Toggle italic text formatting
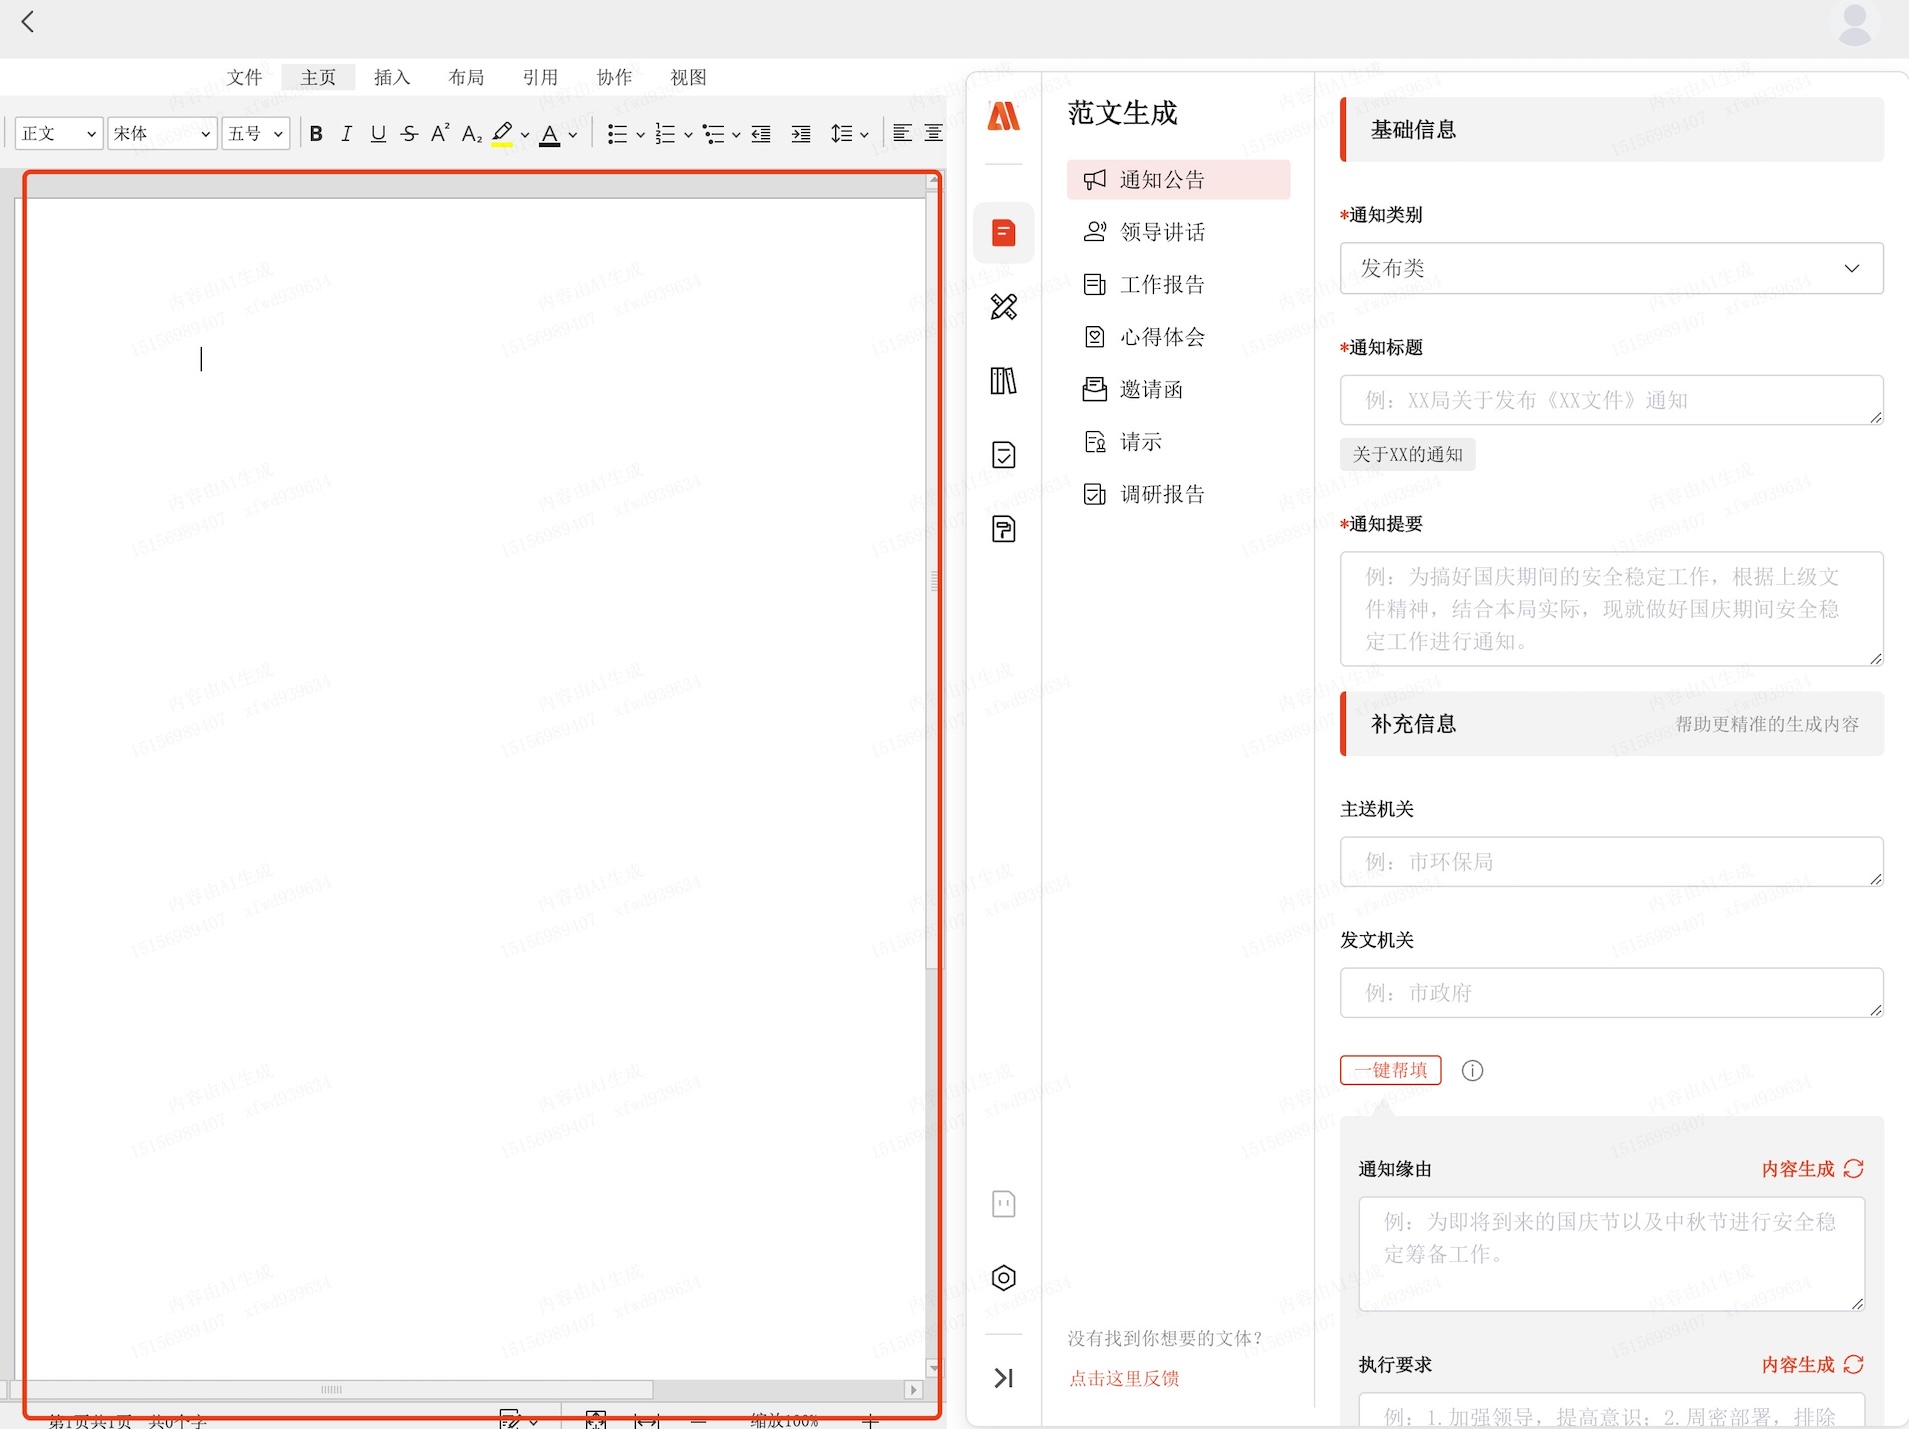1909x1429 pixels. click(346, 134)
